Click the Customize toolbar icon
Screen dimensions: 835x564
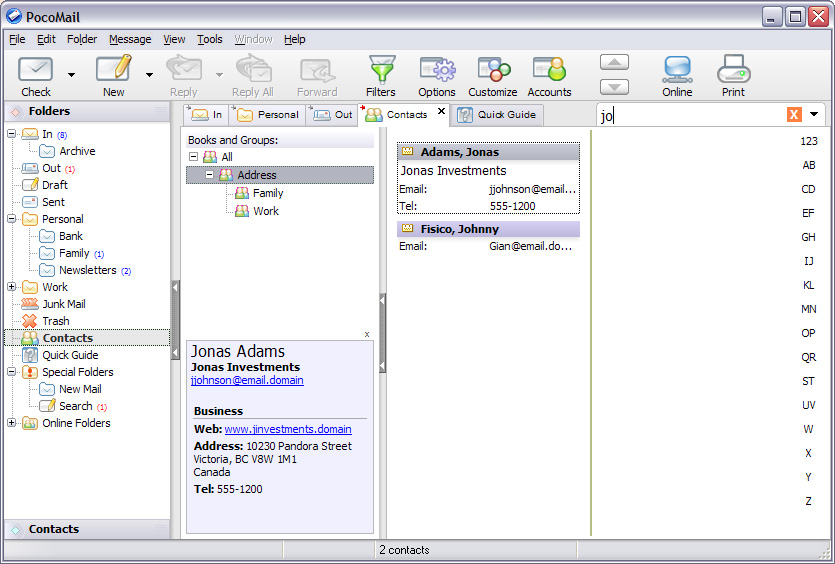(493, 70)
